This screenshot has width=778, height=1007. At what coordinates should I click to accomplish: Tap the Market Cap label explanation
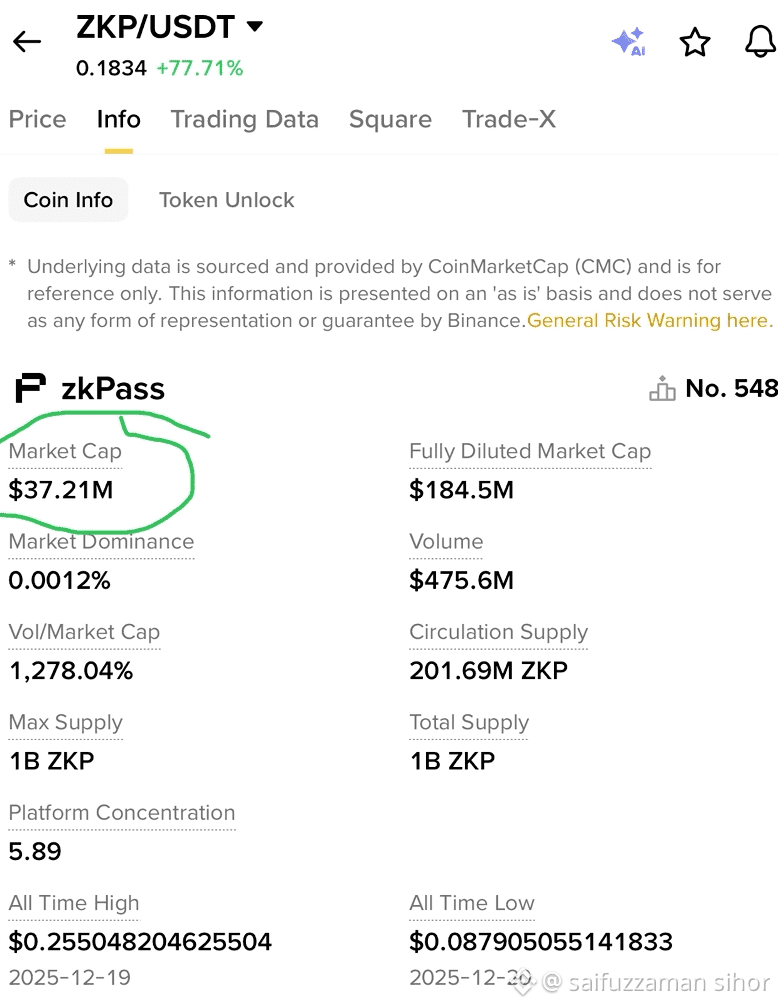point(65,451)
